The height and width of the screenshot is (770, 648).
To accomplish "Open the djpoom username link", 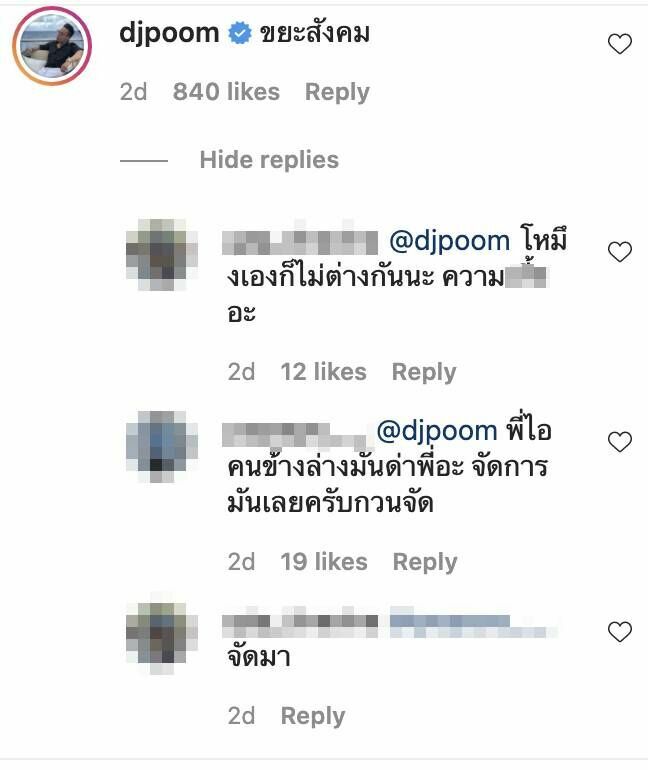I will (x=169, y=34).
